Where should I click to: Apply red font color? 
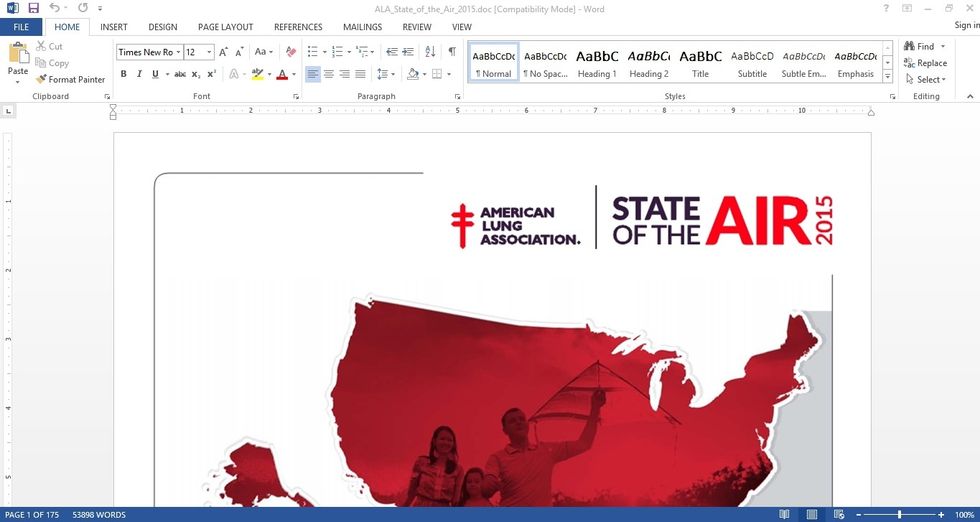[282, 74]
